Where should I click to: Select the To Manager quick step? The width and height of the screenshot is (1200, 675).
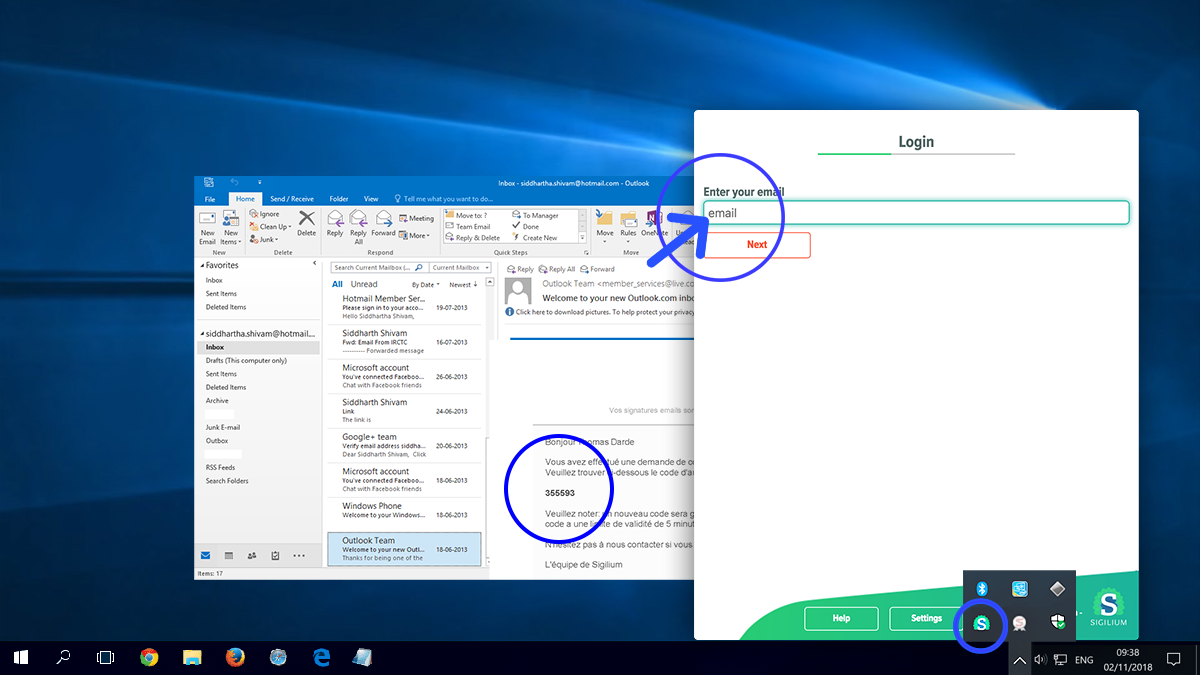[536, 215]
